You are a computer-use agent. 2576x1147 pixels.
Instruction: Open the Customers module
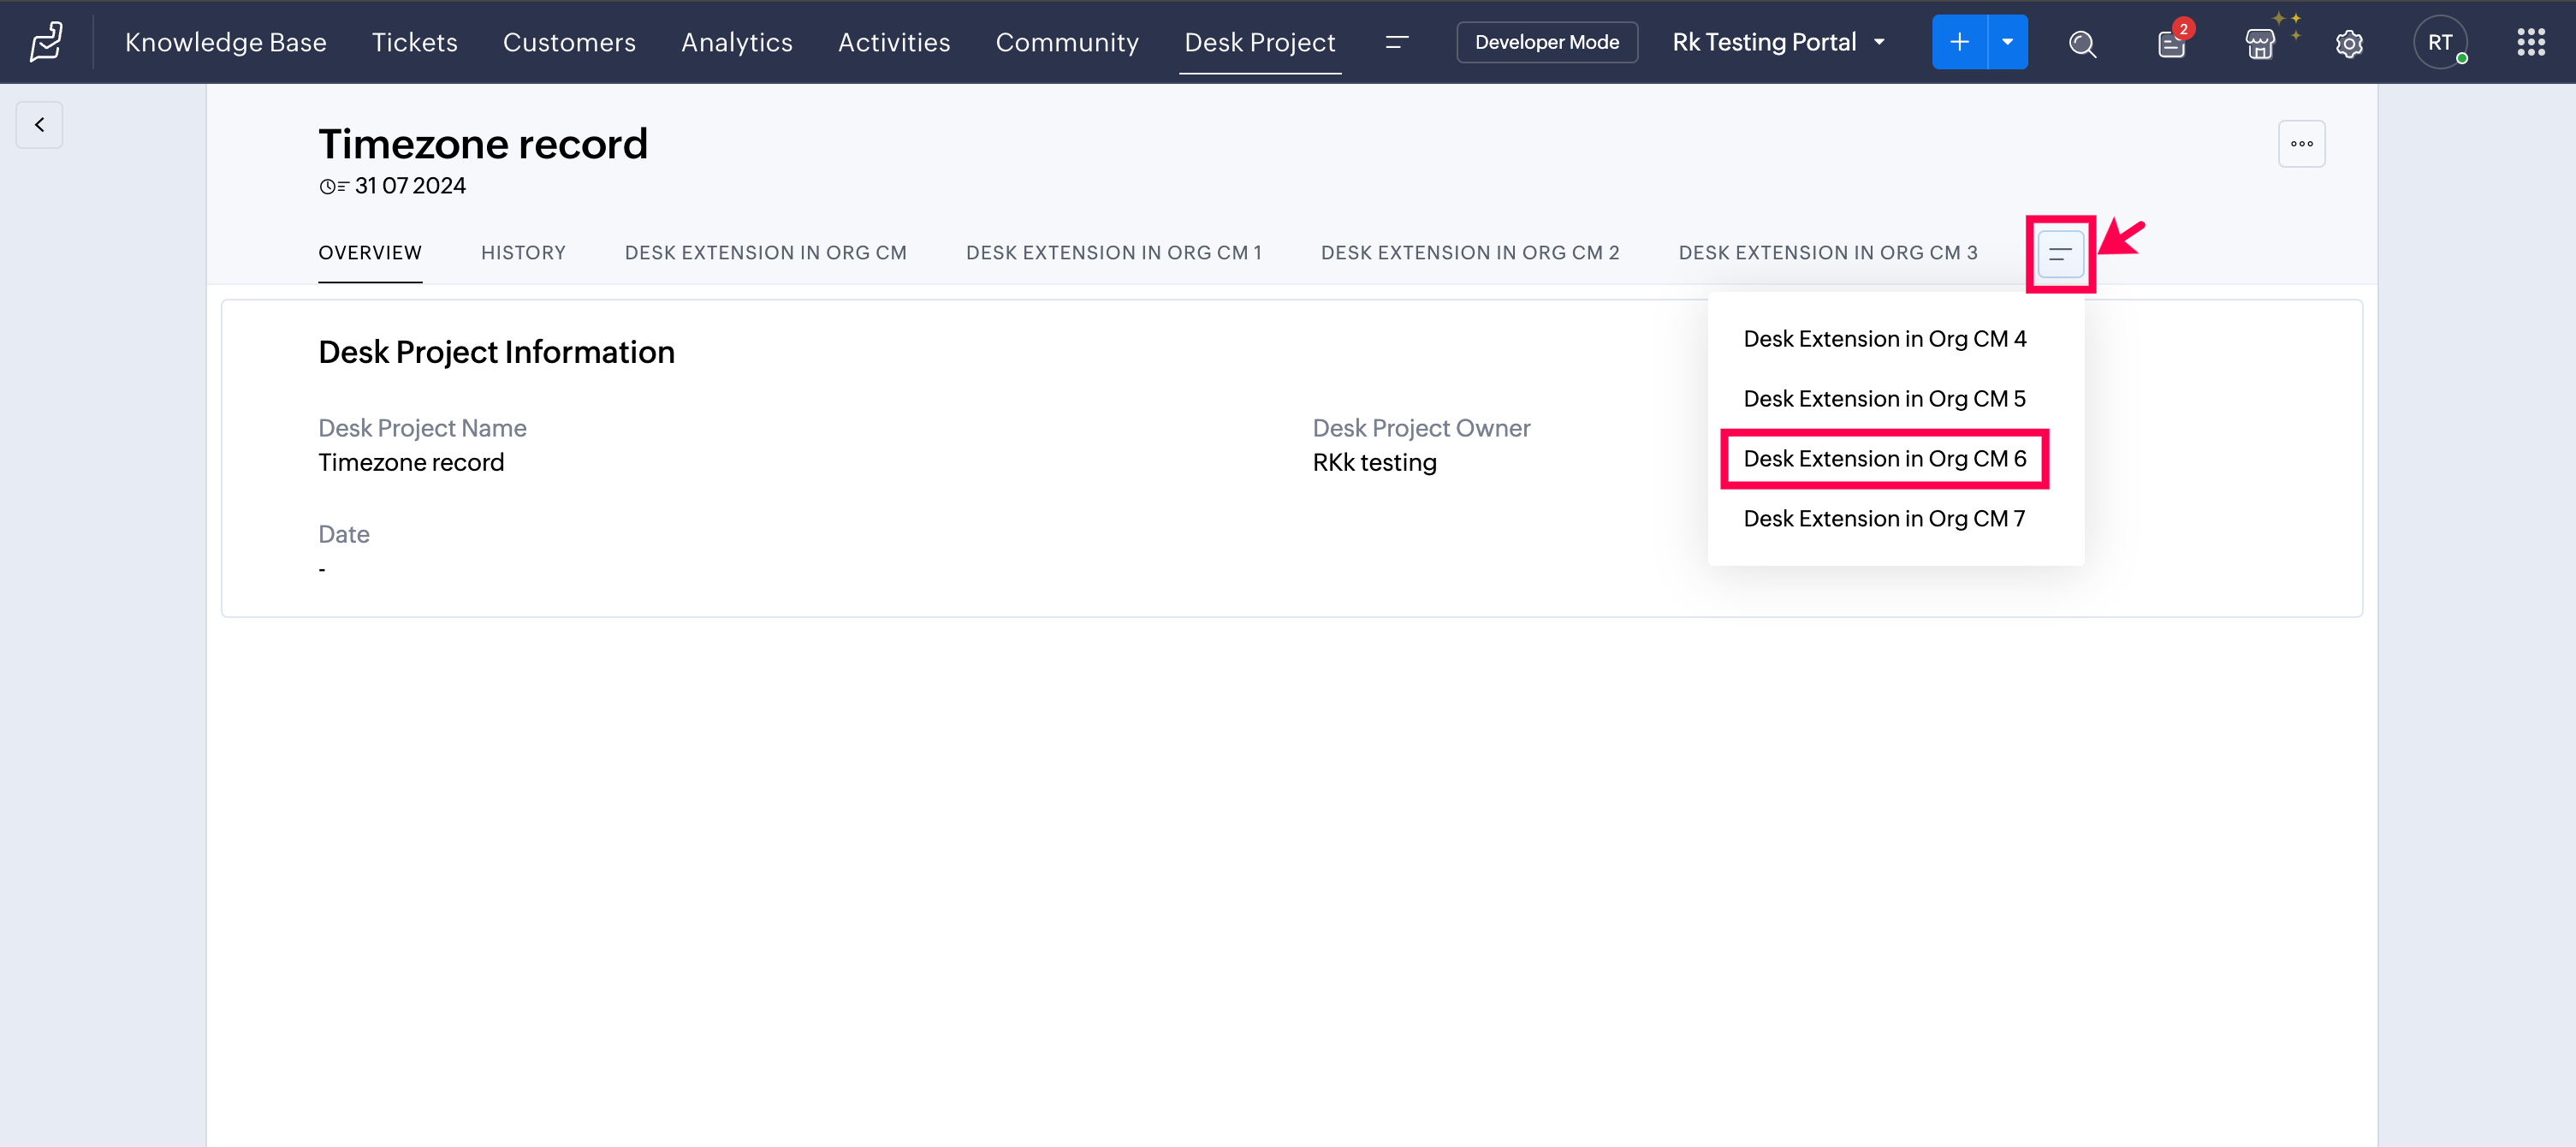coord(569,42)
